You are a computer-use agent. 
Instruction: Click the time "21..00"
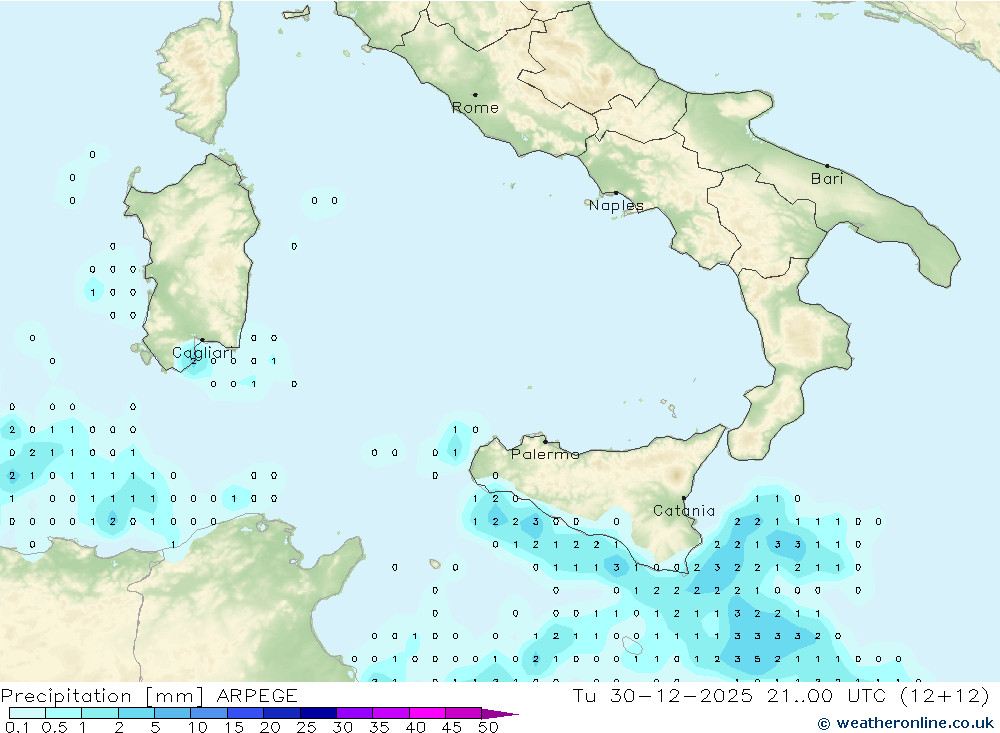point(800,695)
